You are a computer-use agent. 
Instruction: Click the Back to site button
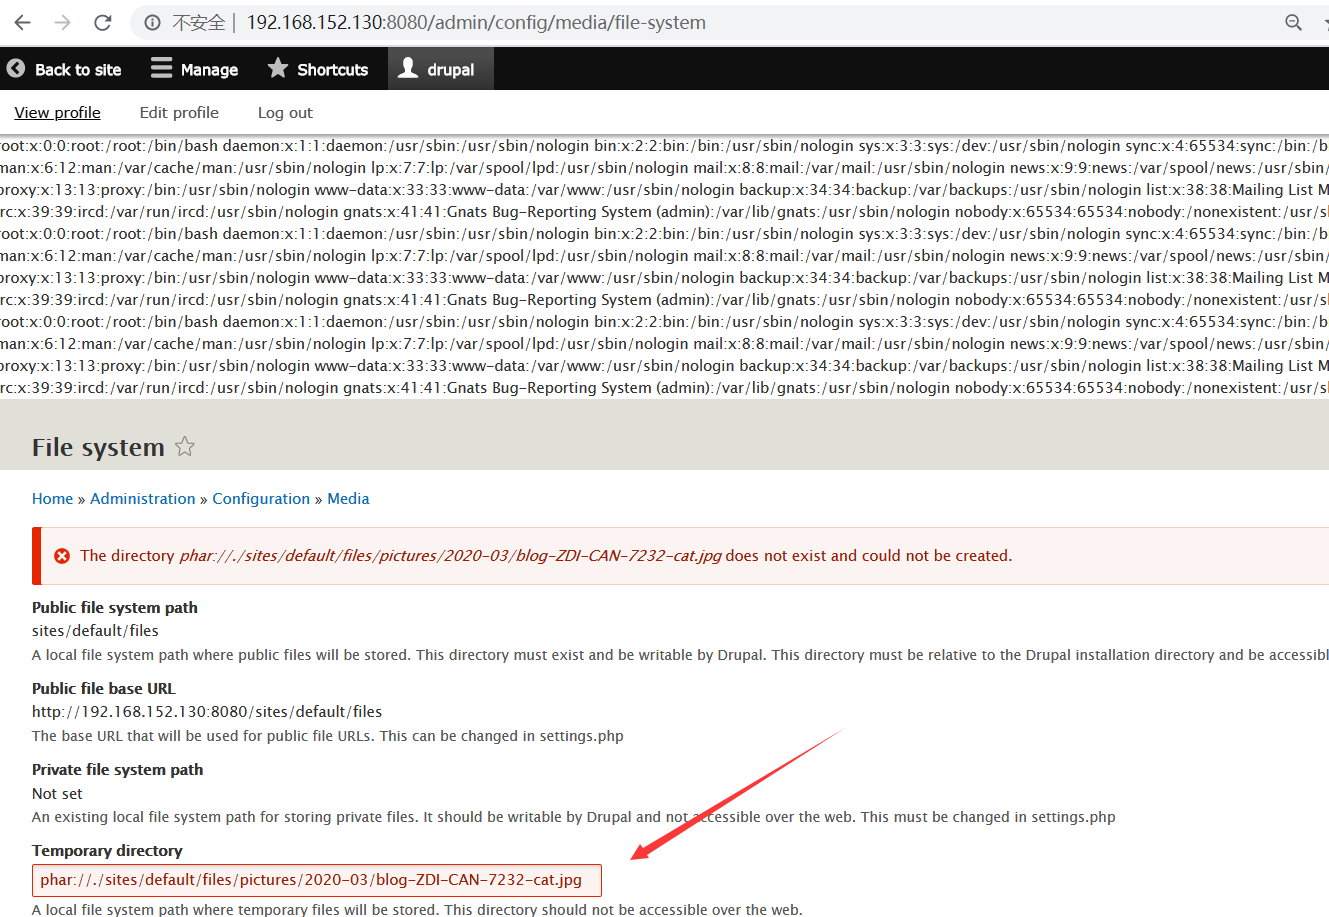65,68
